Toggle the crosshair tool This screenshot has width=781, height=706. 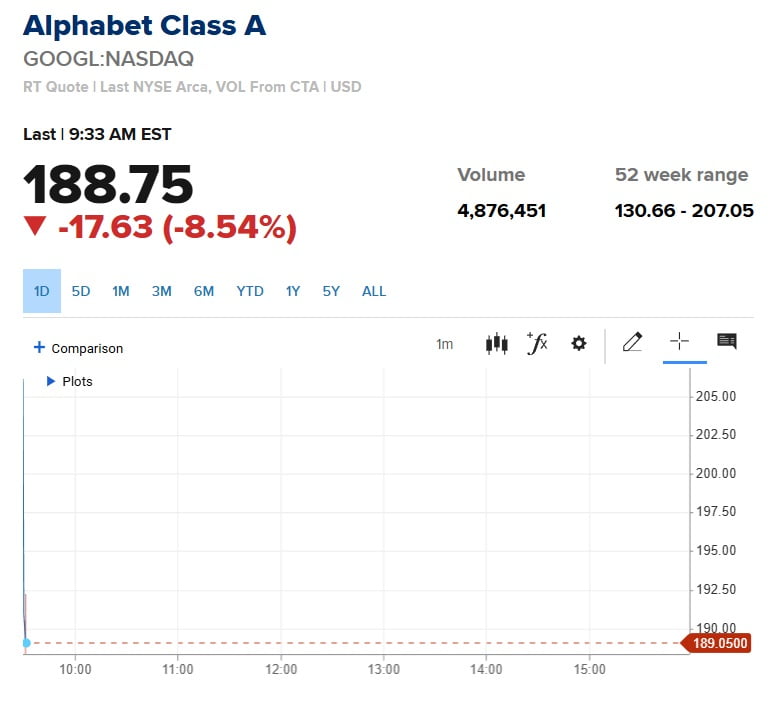(x=679, y=342)
